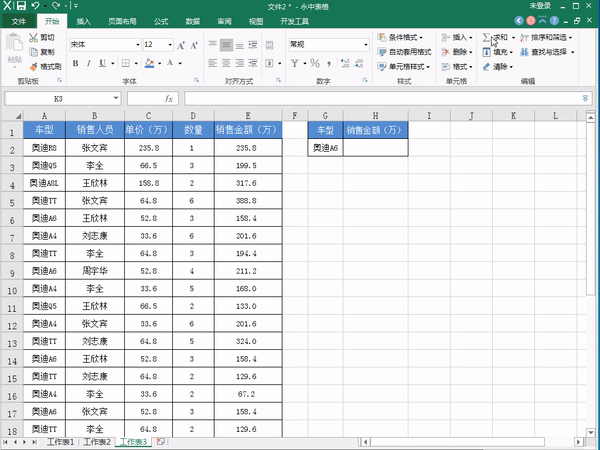This screenshot has height=450, width=600.
Task: Click the 求和 AutoSum button
Action: [x=495, y=38]
